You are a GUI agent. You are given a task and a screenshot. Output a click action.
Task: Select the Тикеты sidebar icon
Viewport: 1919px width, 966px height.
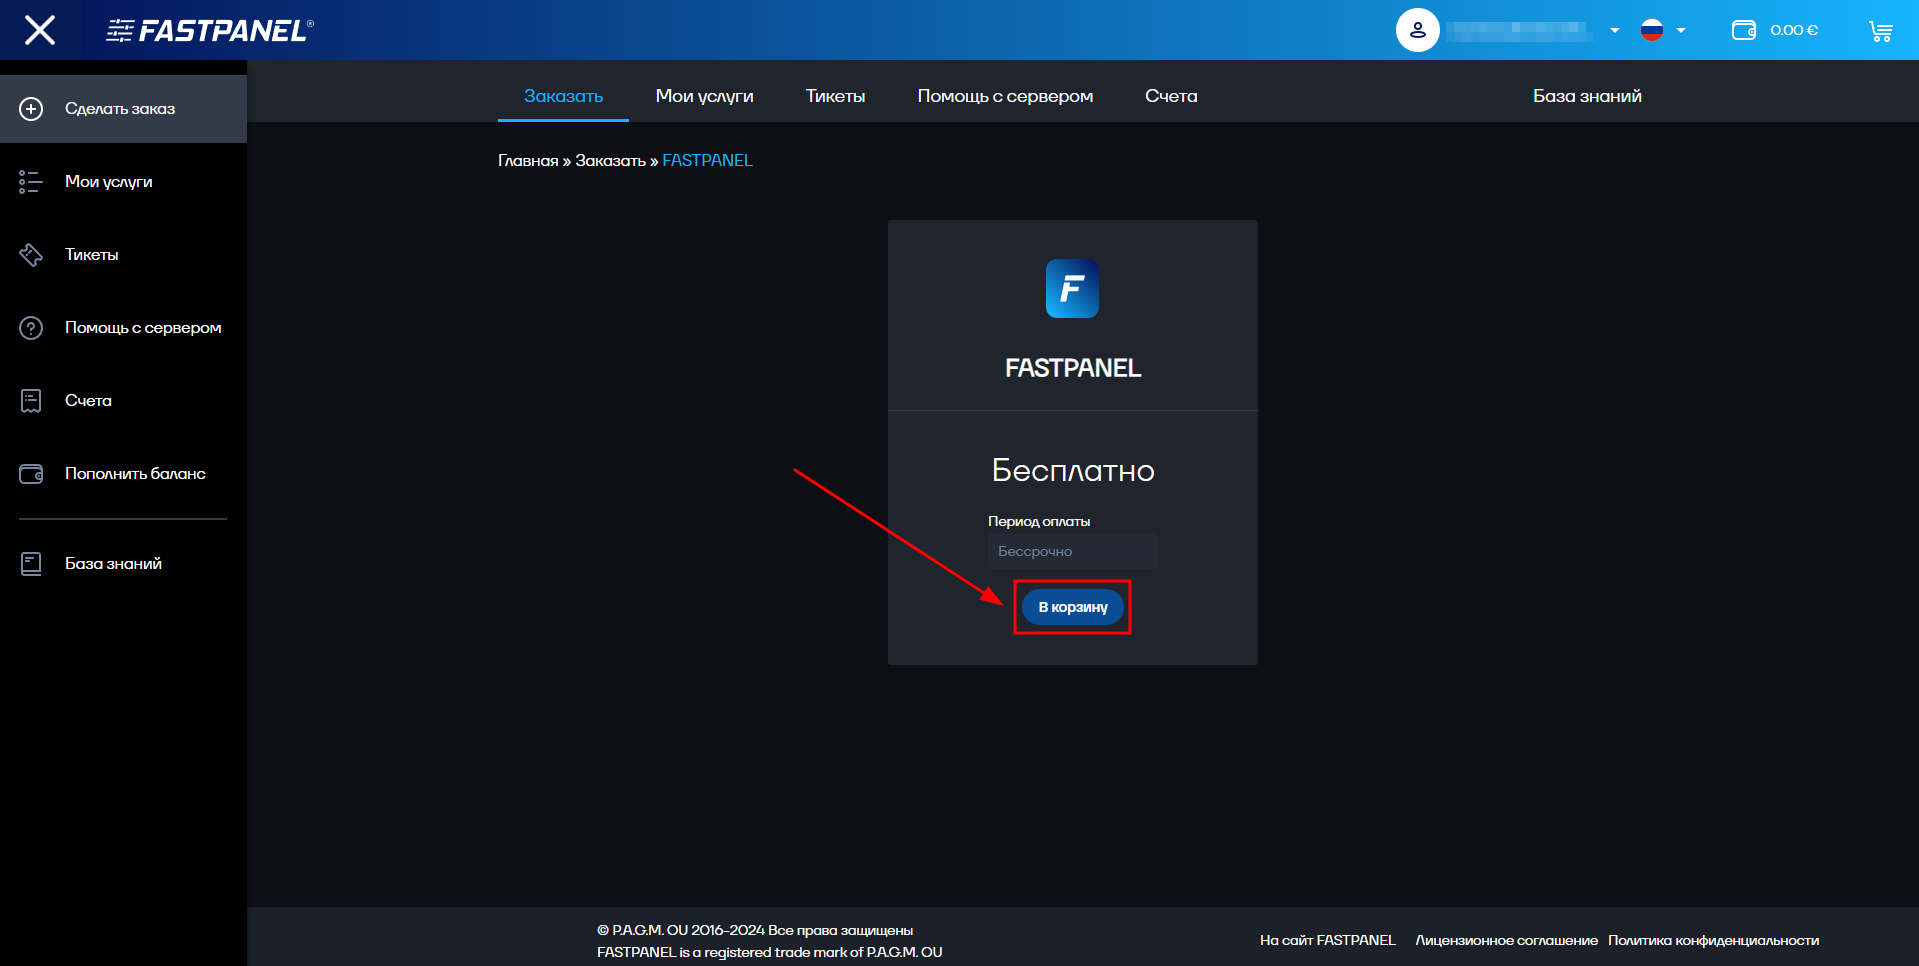(x=31, y=254)
